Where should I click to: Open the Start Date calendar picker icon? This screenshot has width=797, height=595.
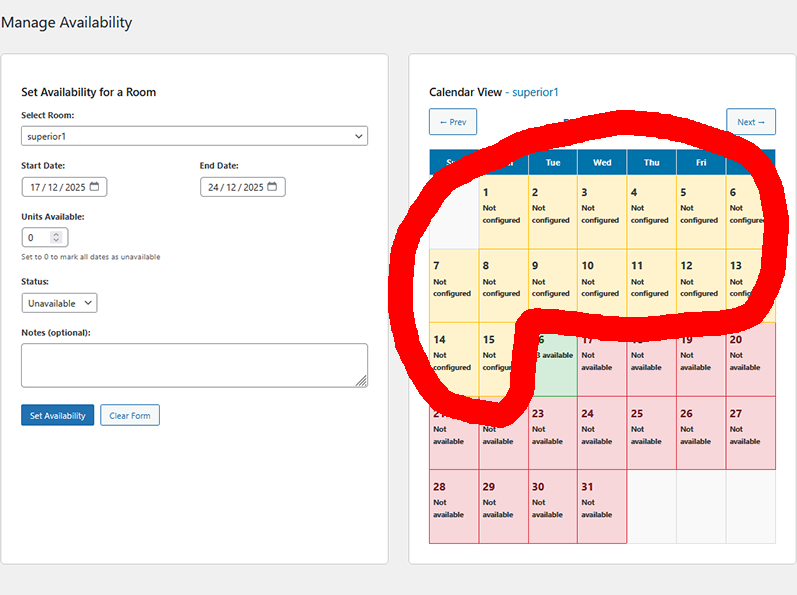[95, 186]
